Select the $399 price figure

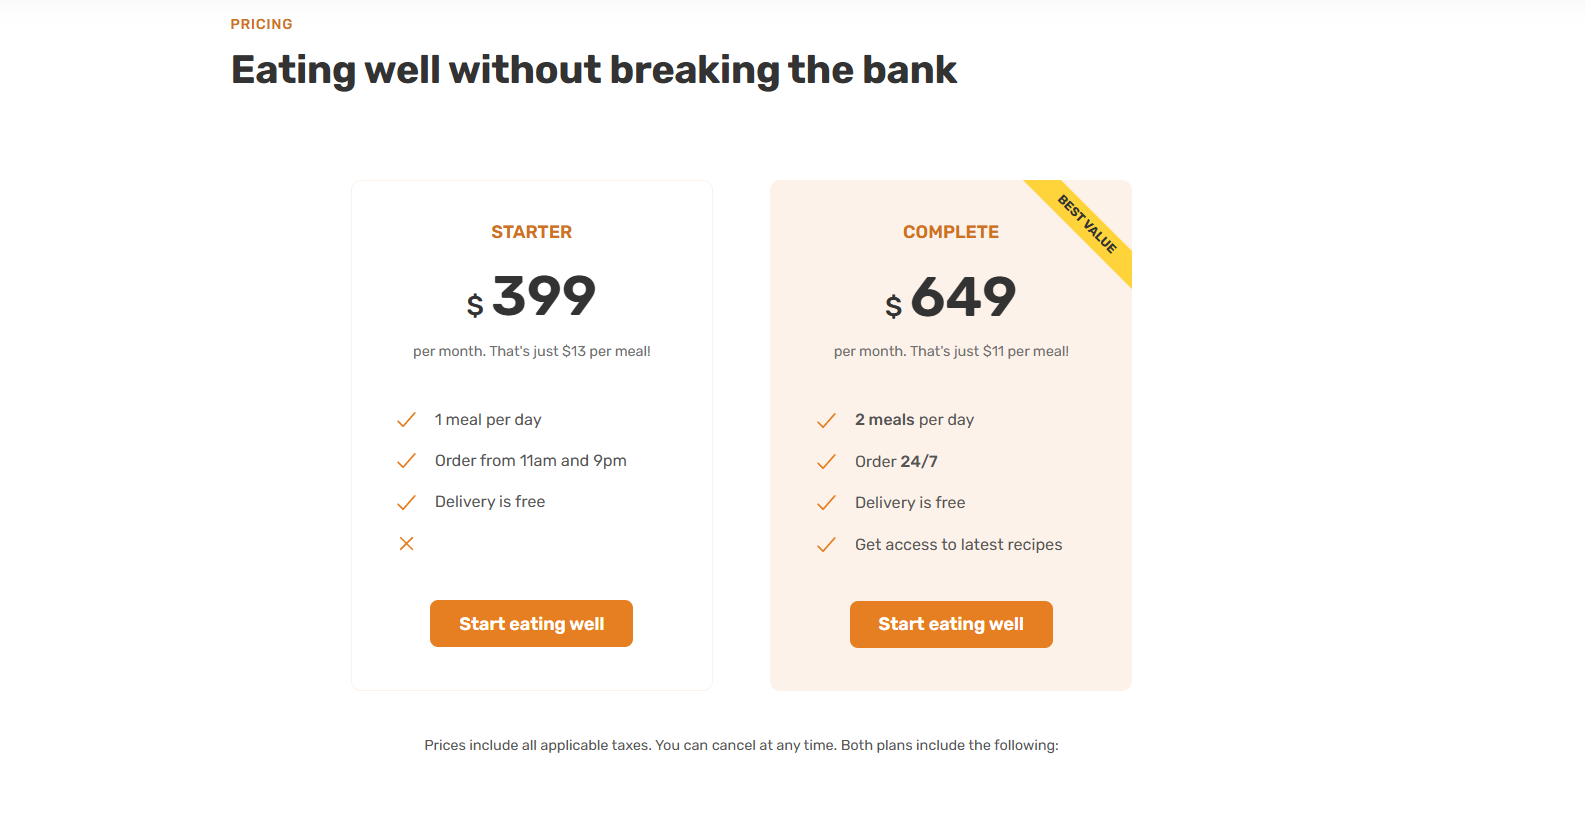pos(531,297)
